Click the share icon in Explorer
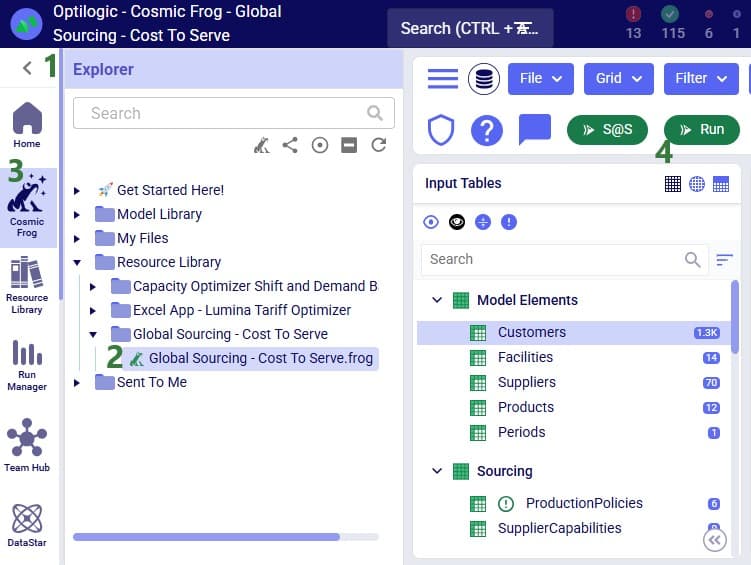This screenshot has height=565, width=751. (290, 145)
